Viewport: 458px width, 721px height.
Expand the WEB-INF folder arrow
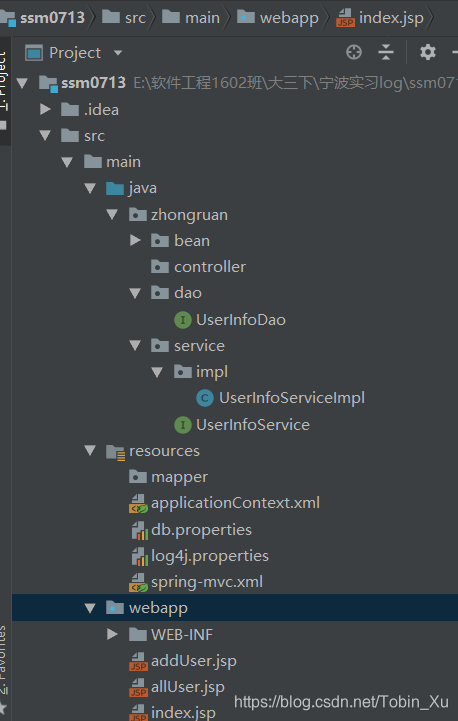112,635
